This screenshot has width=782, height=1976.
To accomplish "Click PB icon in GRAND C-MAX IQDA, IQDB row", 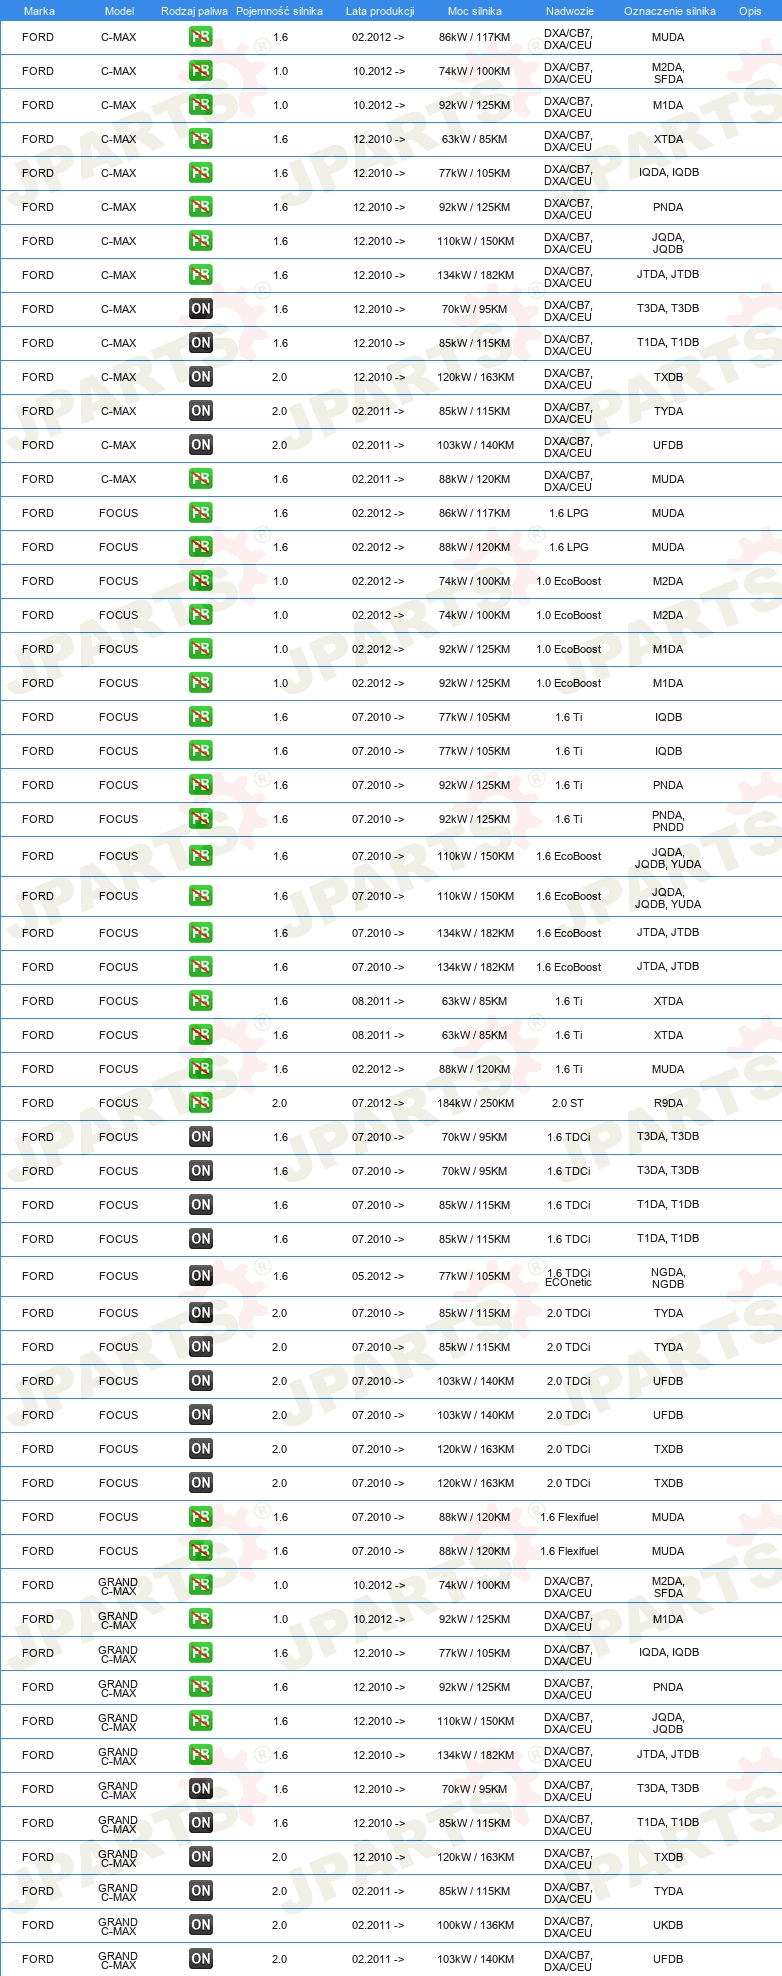I will pos(201,1653).
